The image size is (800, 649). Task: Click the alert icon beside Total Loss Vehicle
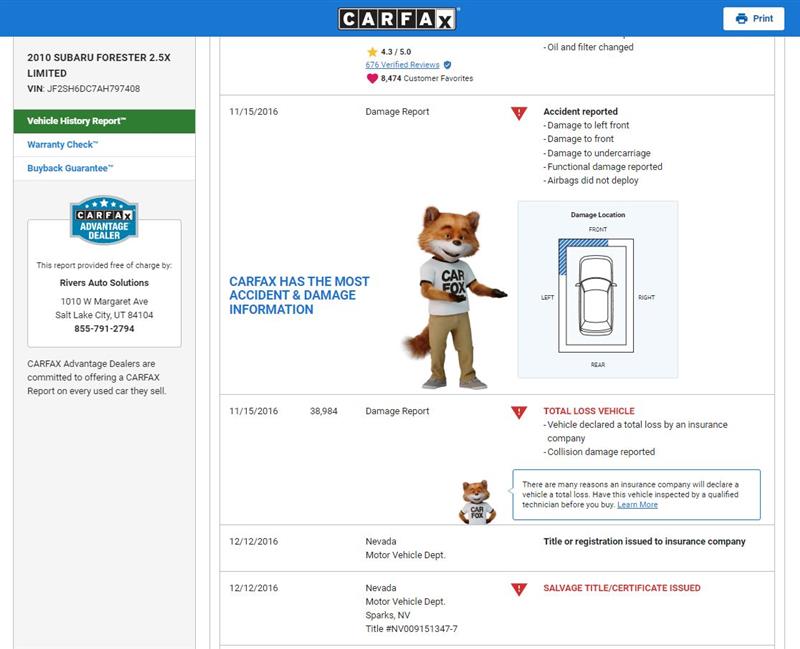pos(518,412)
